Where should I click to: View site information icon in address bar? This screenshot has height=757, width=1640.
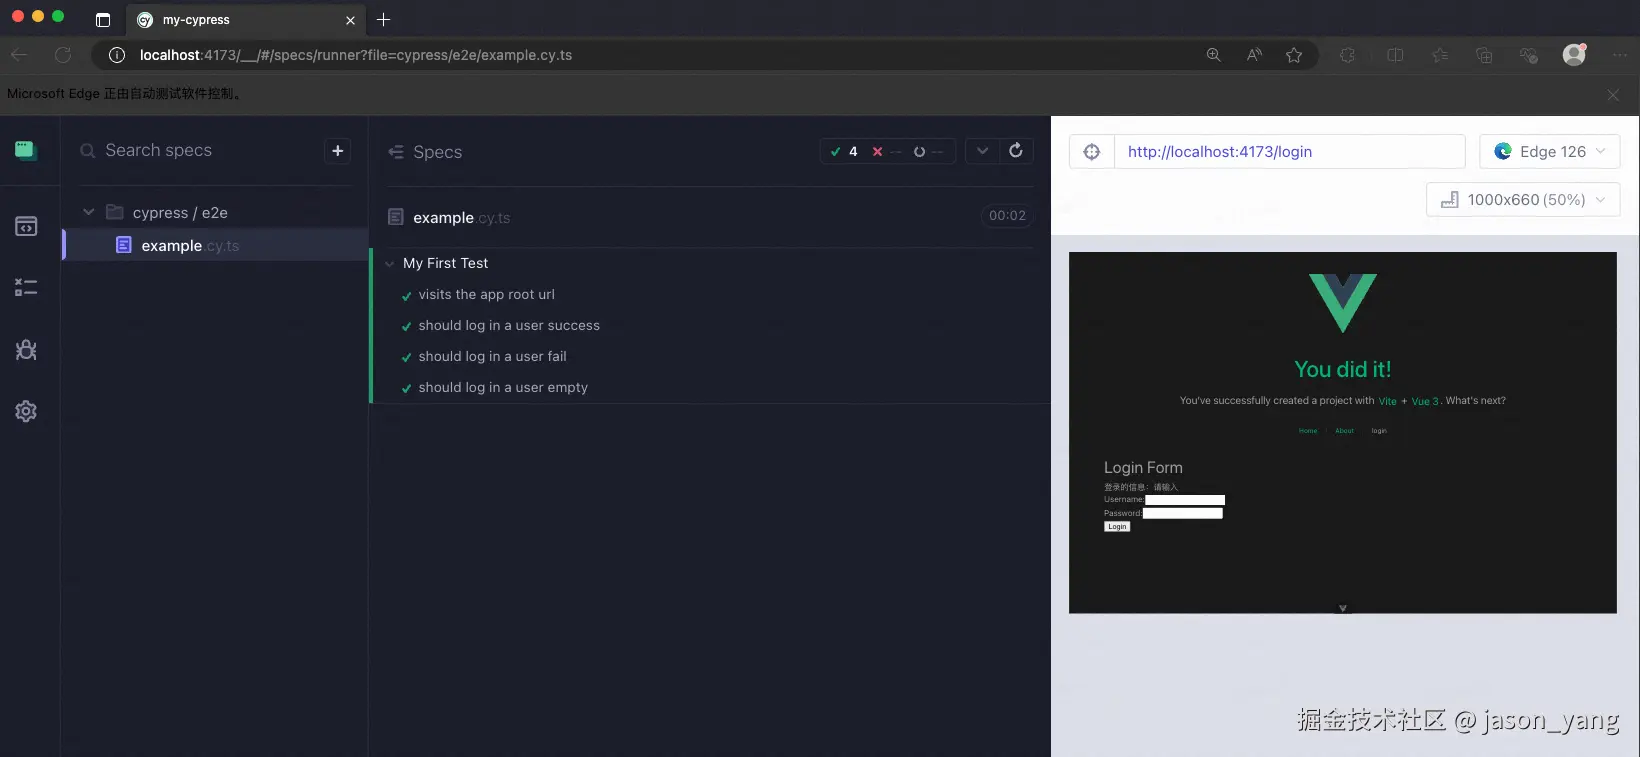click(117, 55)
